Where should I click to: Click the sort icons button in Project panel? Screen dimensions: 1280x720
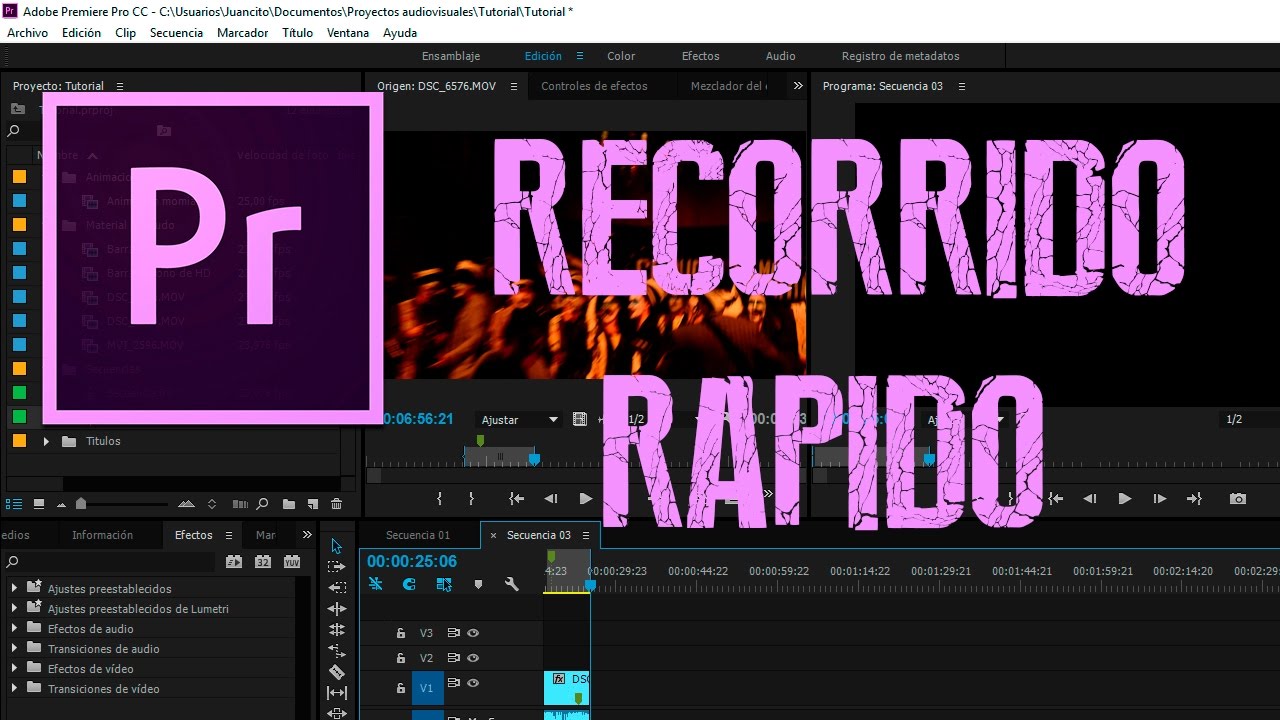click(x=211, y=504)
